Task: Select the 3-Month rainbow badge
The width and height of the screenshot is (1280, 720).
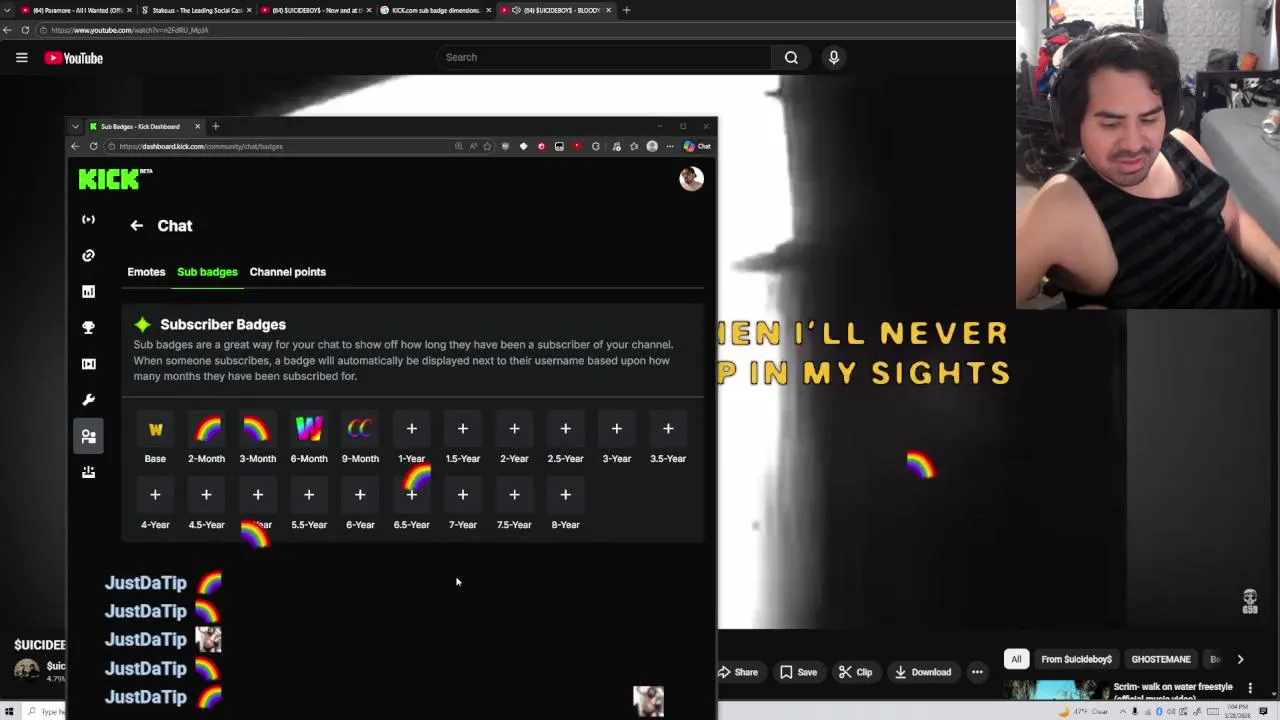Action: click(x=257, y=429)
